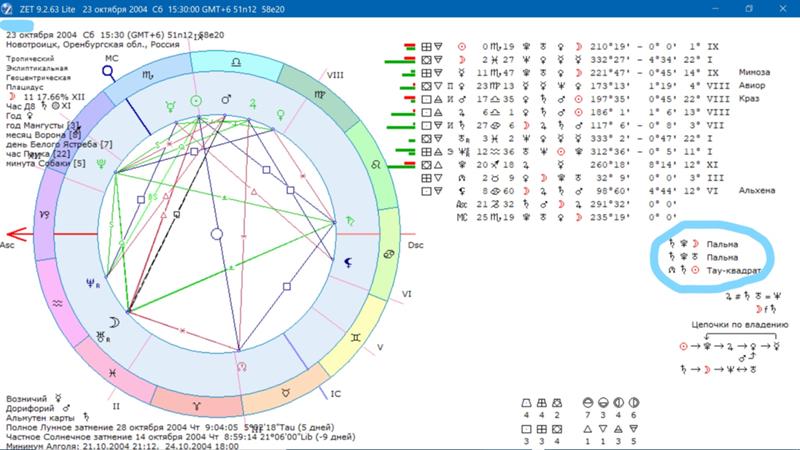Click the Новотроицк location line
800x450 pixels.
pos(93,44)
